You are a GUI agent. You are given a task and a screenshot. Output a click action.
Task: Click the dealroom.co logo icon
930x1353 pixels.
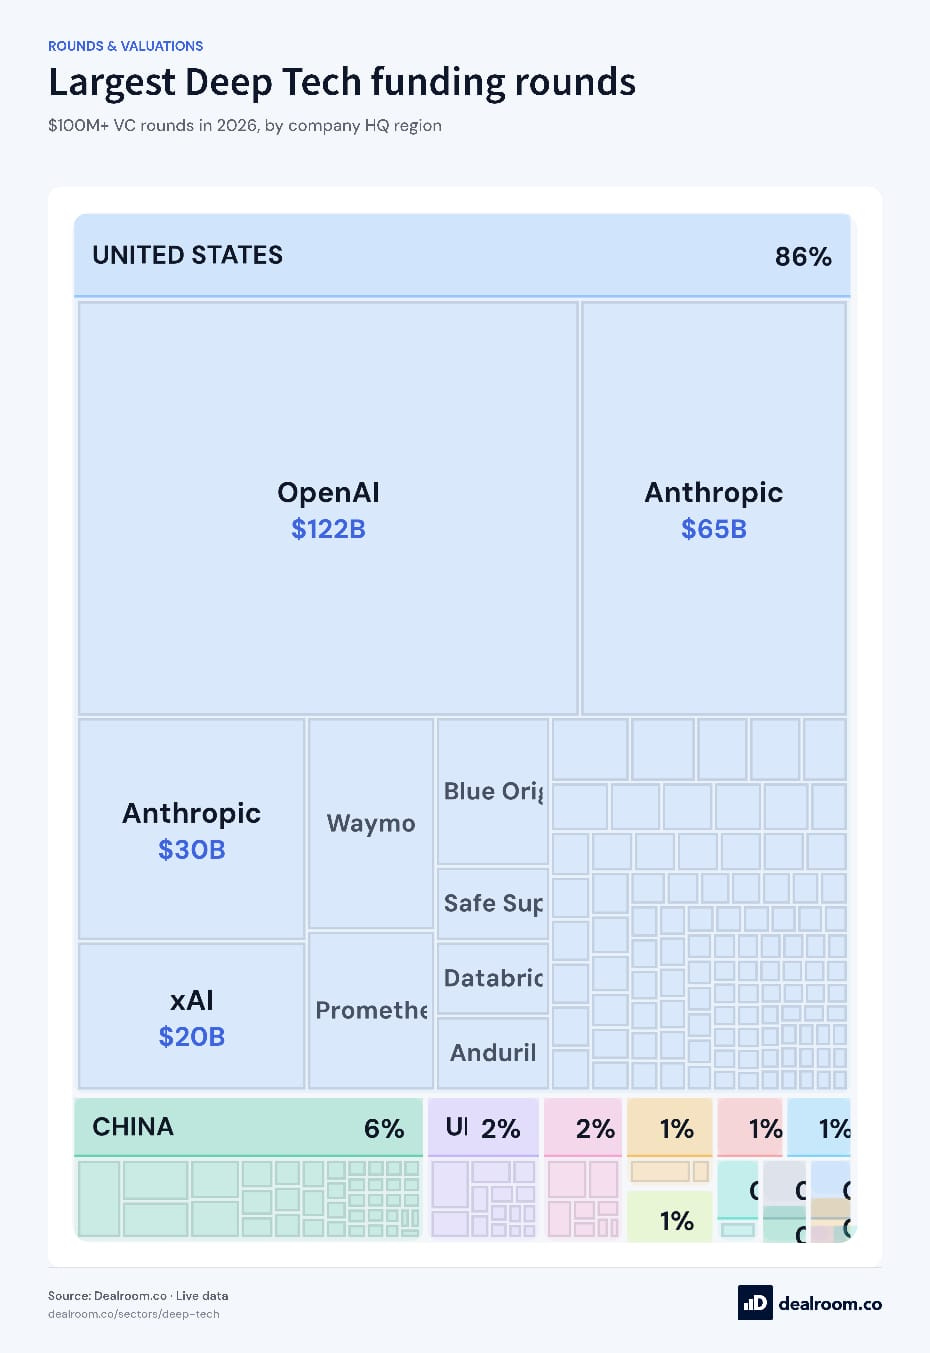755,1303
